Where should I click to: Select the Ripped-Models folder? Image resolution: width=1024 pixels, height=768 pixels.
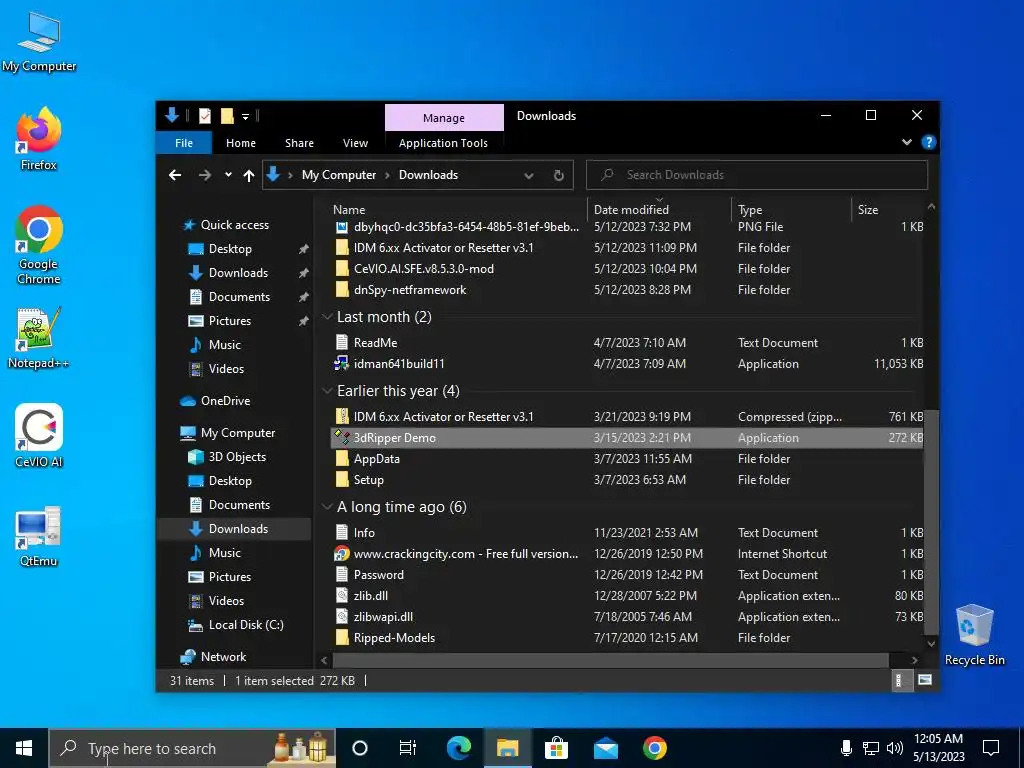(x=394, y=638)
